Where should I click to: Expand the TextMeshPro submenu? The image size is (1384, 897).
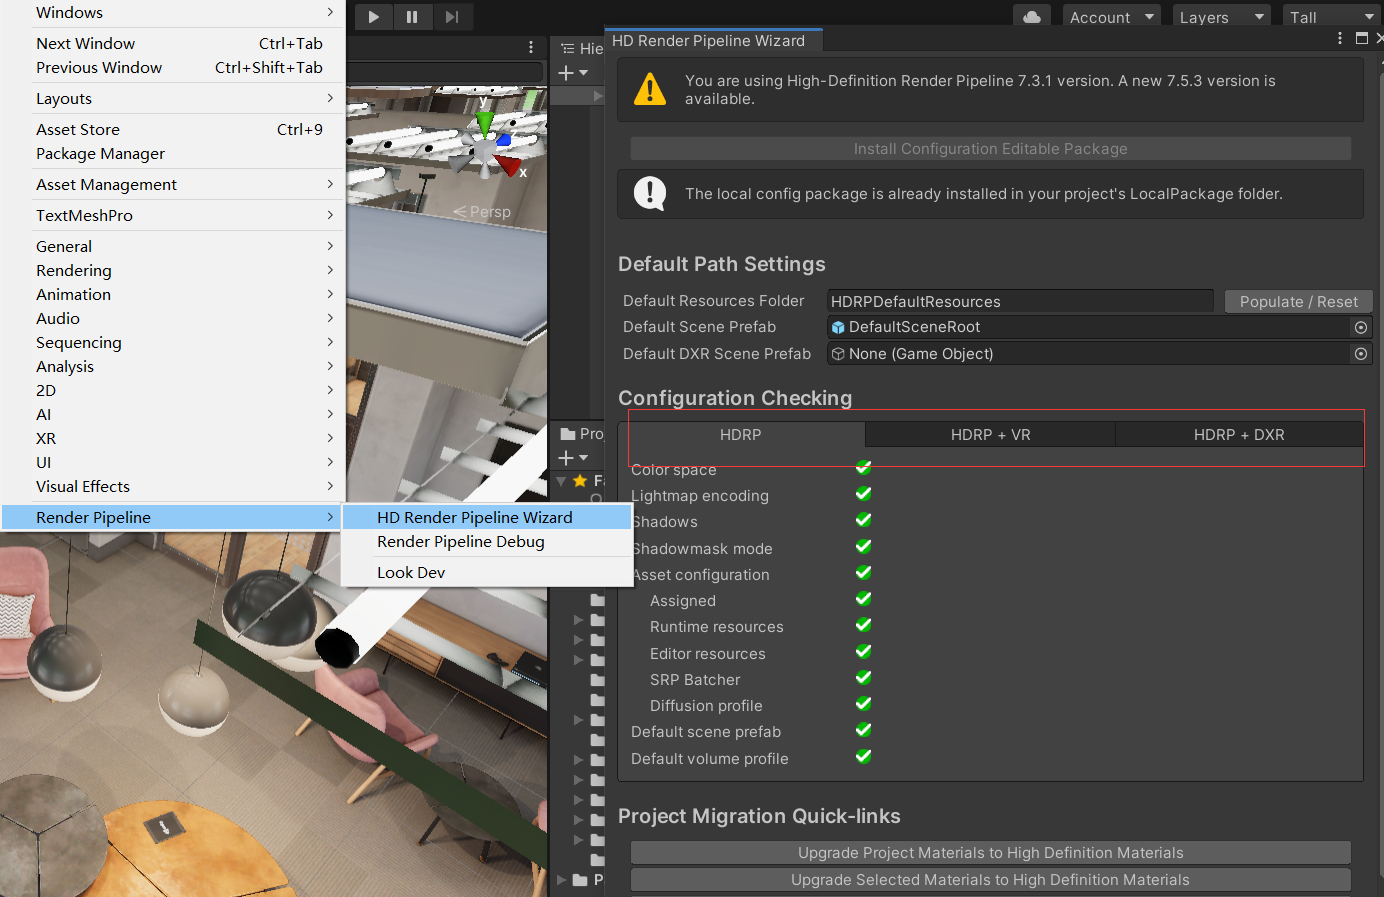coord(172,215)
